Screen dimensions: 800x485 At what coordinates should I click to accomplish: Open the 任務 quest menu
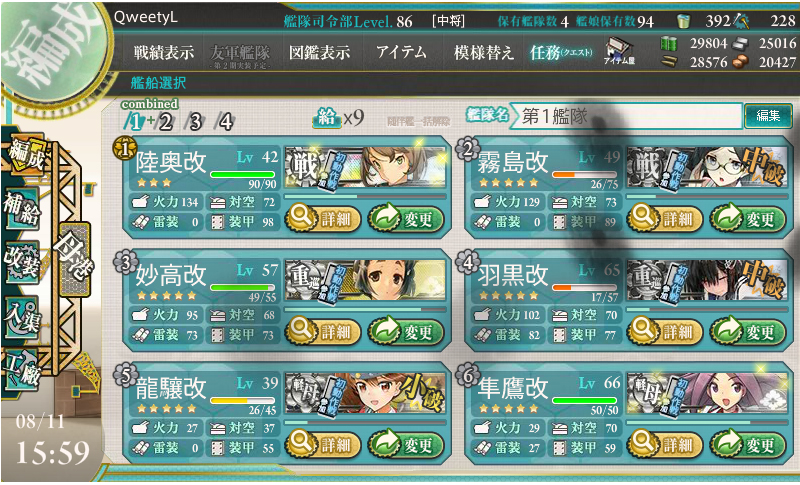click(561, 52)
